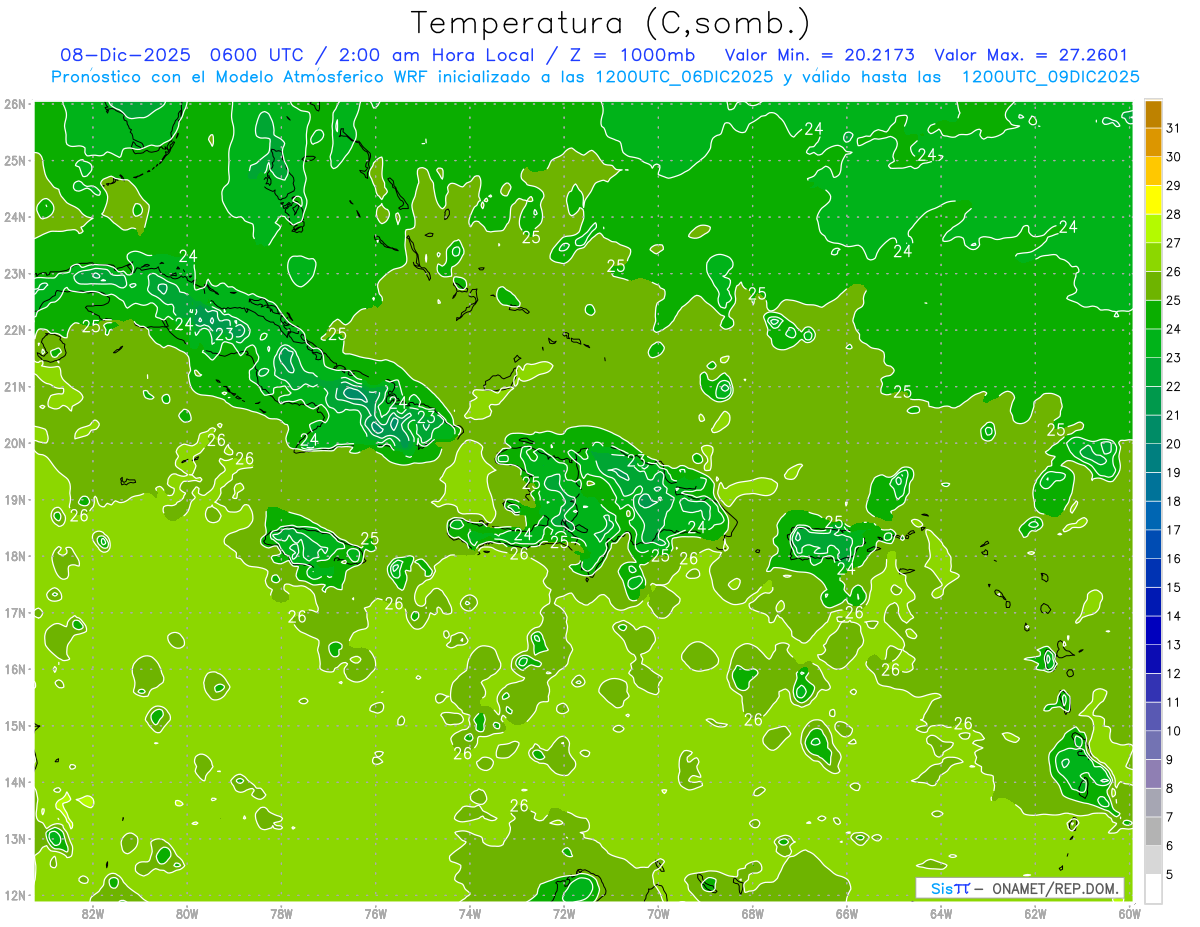Click the longitude axis label "72W"
Viewport: 1200px width, 927px height.
tap(563, 913)
